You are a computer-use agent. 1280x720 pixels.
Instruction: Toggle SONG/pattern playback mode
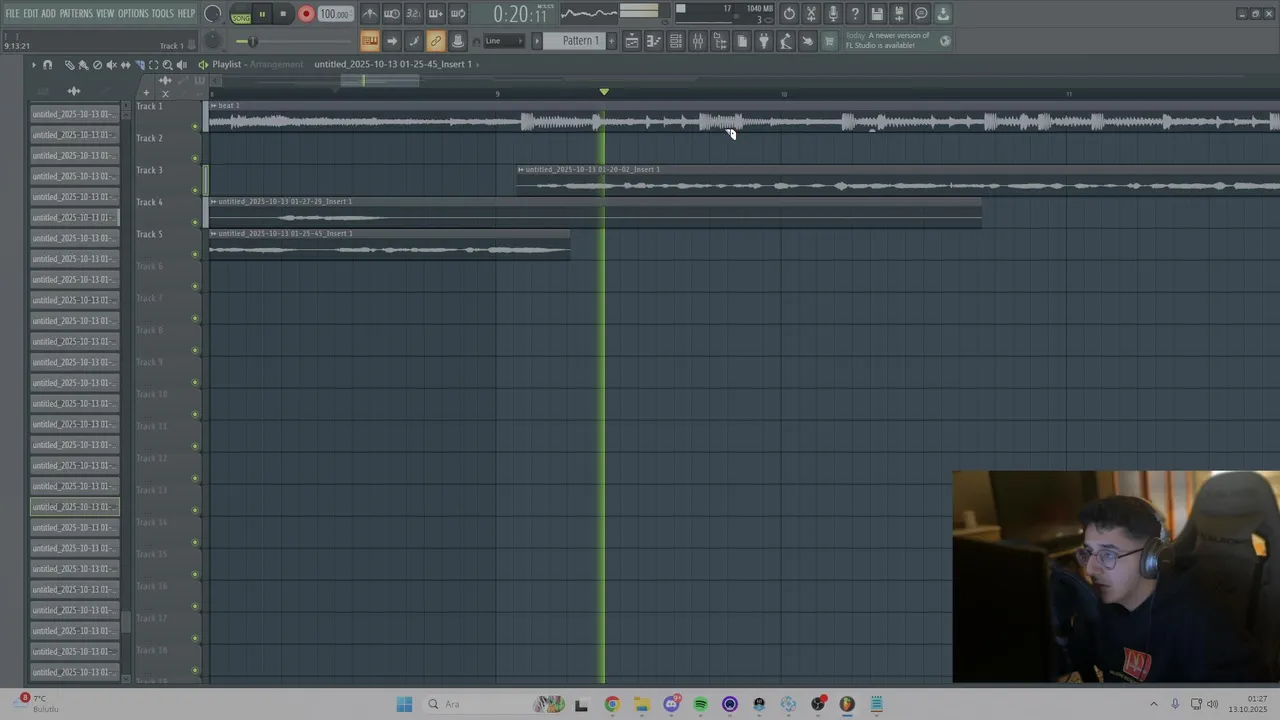(x=241, y=15)
